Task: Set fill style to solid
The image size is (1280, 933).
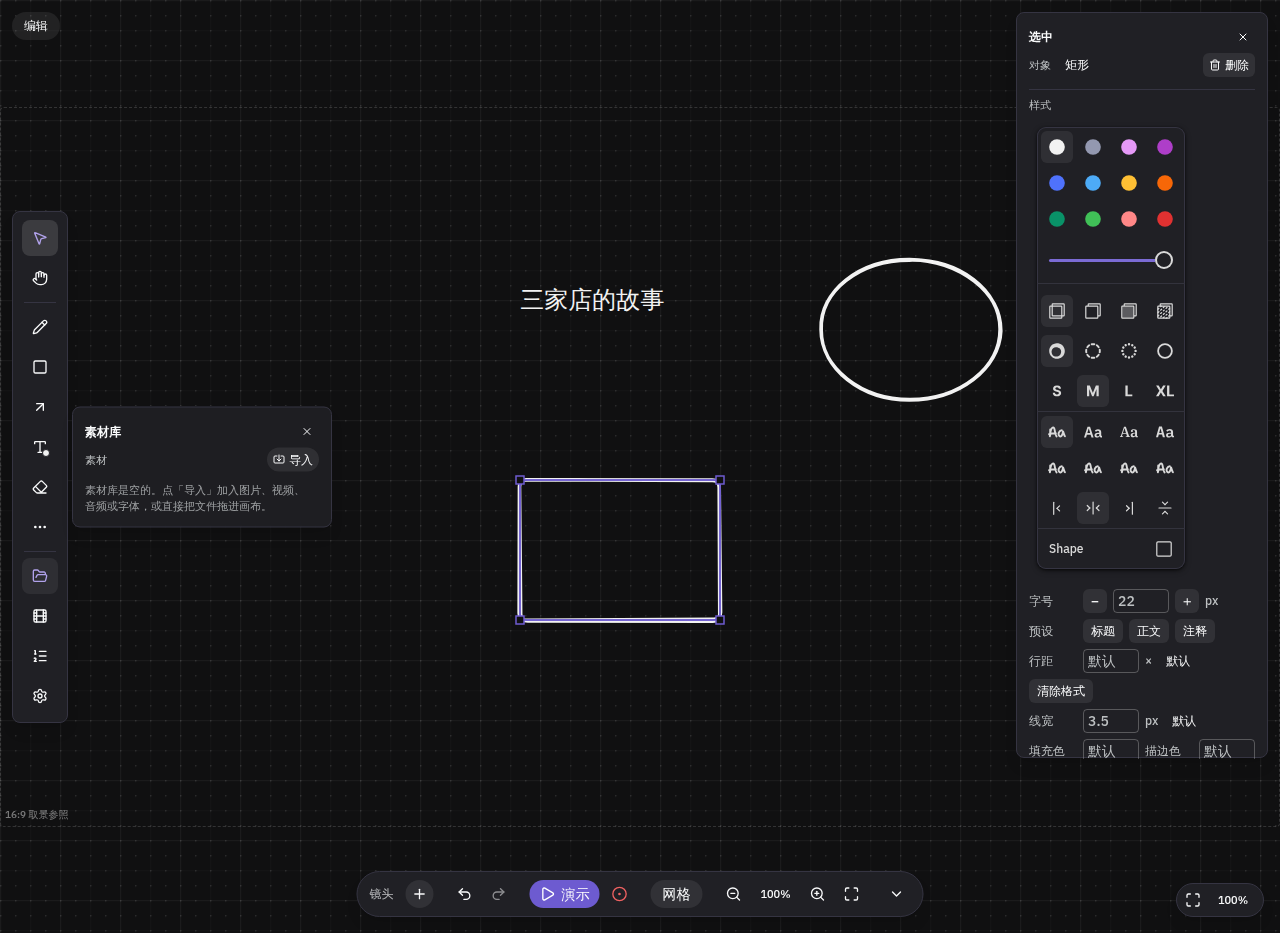Action: [x=1129, y=311]
